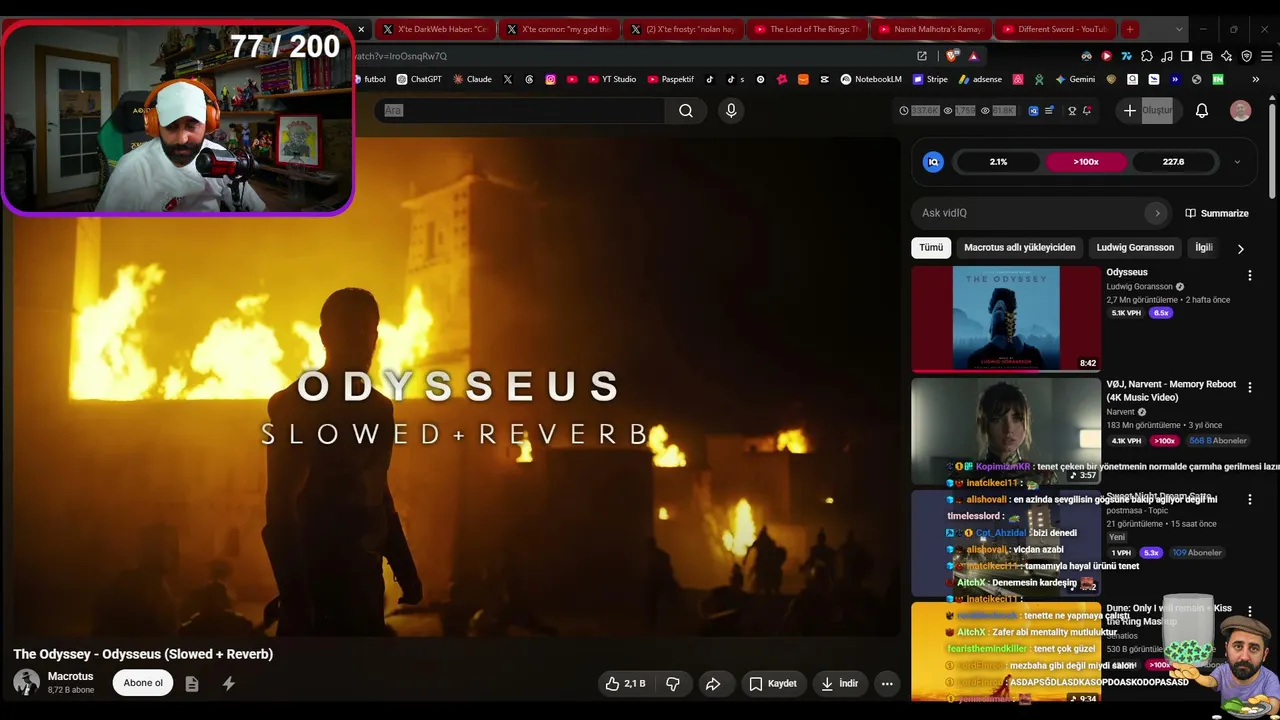Open options for the Odysseus recommended video

1249,275
